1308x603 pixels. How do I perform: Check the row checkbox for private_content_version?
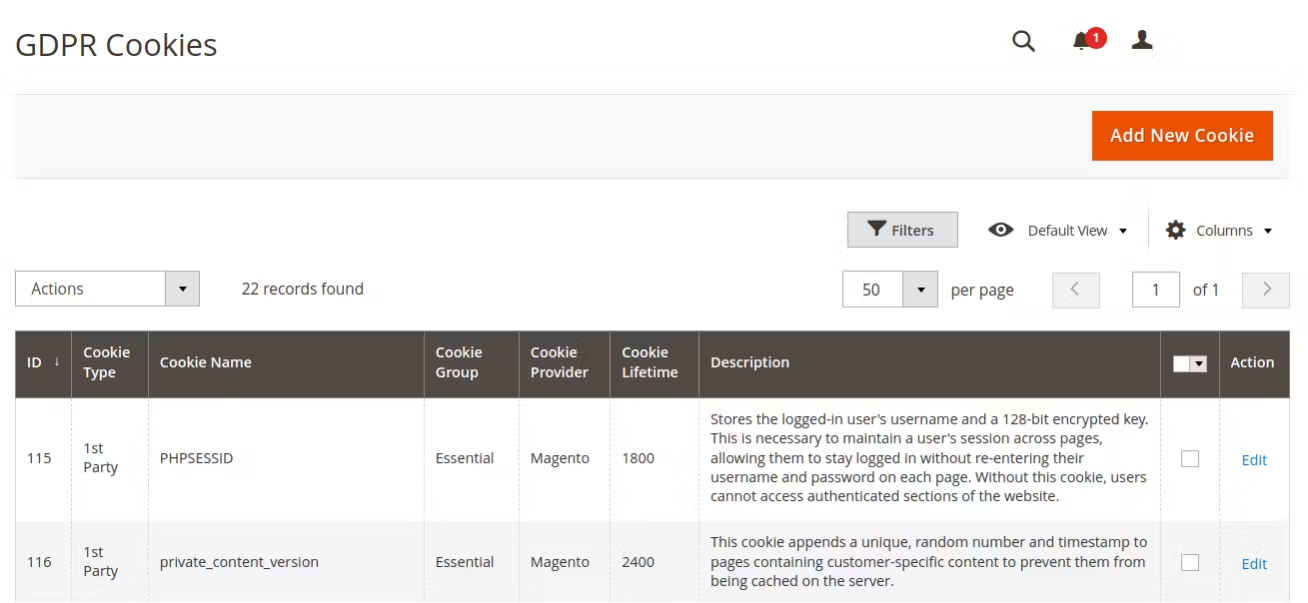[x=1189, y=562]
